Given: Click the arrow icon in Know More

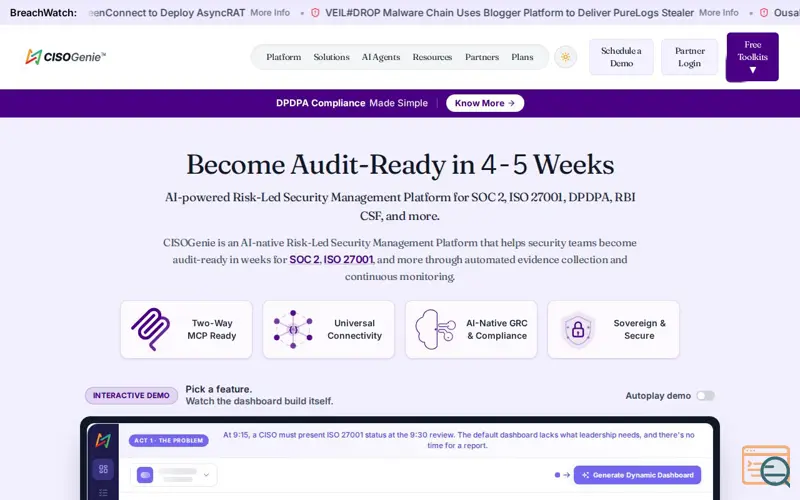Looking at the screenshot, I should tap(511, 103).
